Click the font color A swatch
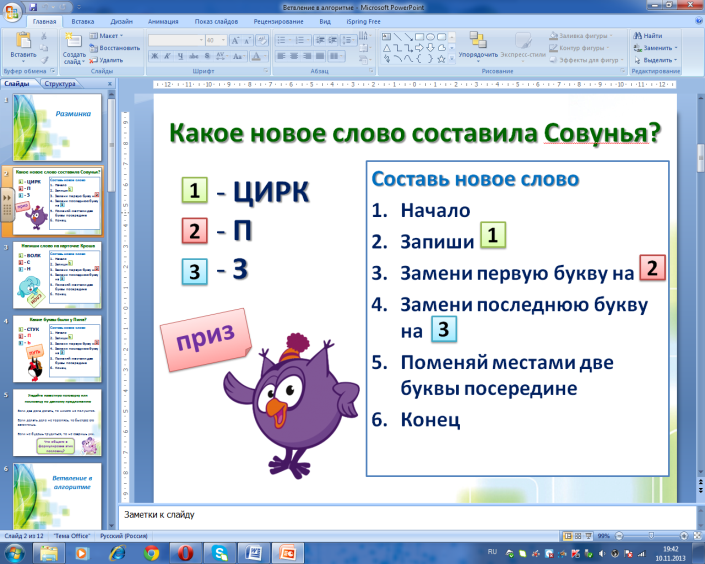The height and width of the screenshot is (564, 705). (x=256, y=56)
